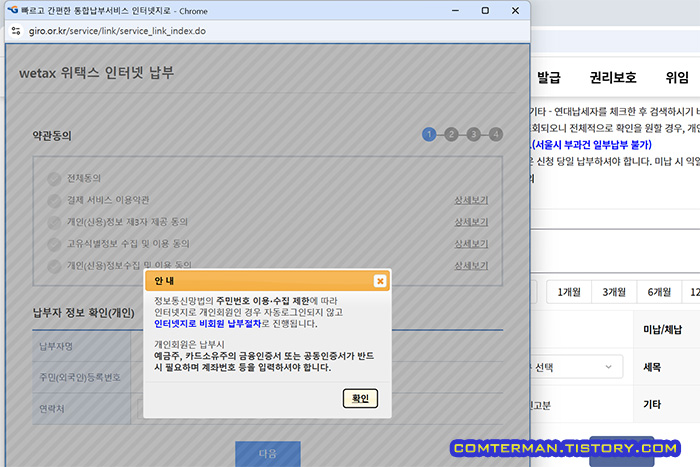Click the 확인 button in the notice dialog
This screenshot has height=467, width=700.
point(360,398)
